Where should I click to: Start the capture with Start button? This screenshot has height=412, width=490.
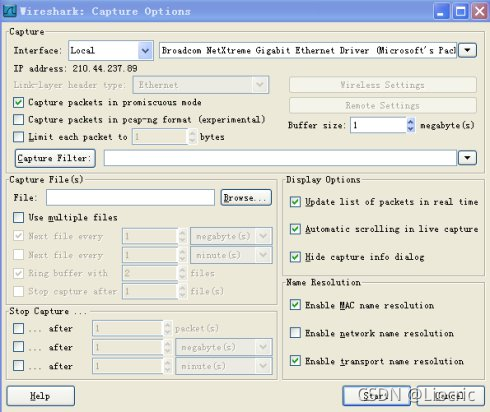tap(376, 396)
